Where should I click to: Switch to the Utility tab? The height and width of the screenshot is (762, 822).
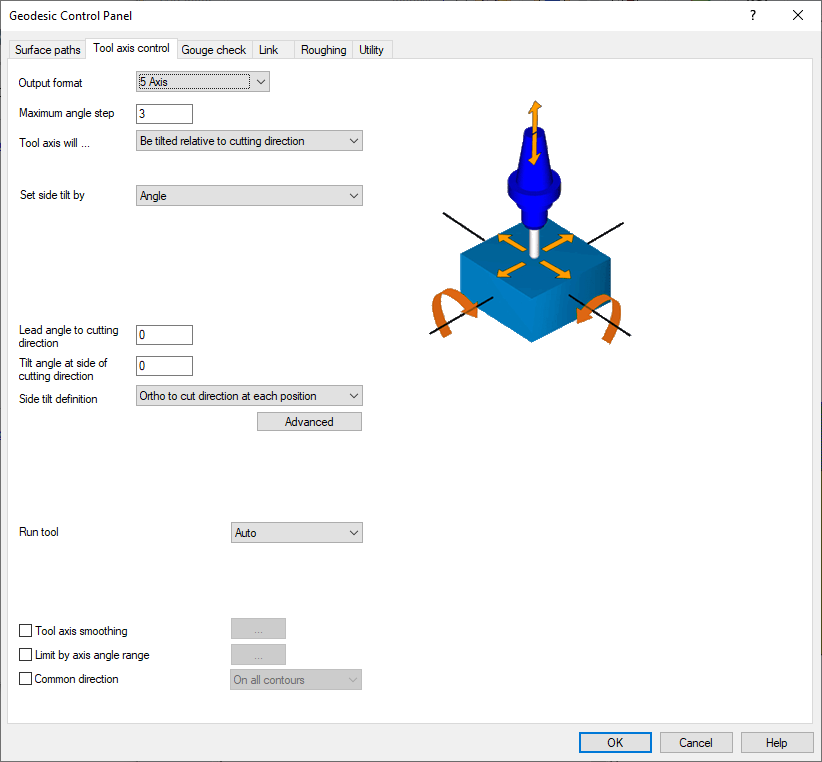click(371, 50)
